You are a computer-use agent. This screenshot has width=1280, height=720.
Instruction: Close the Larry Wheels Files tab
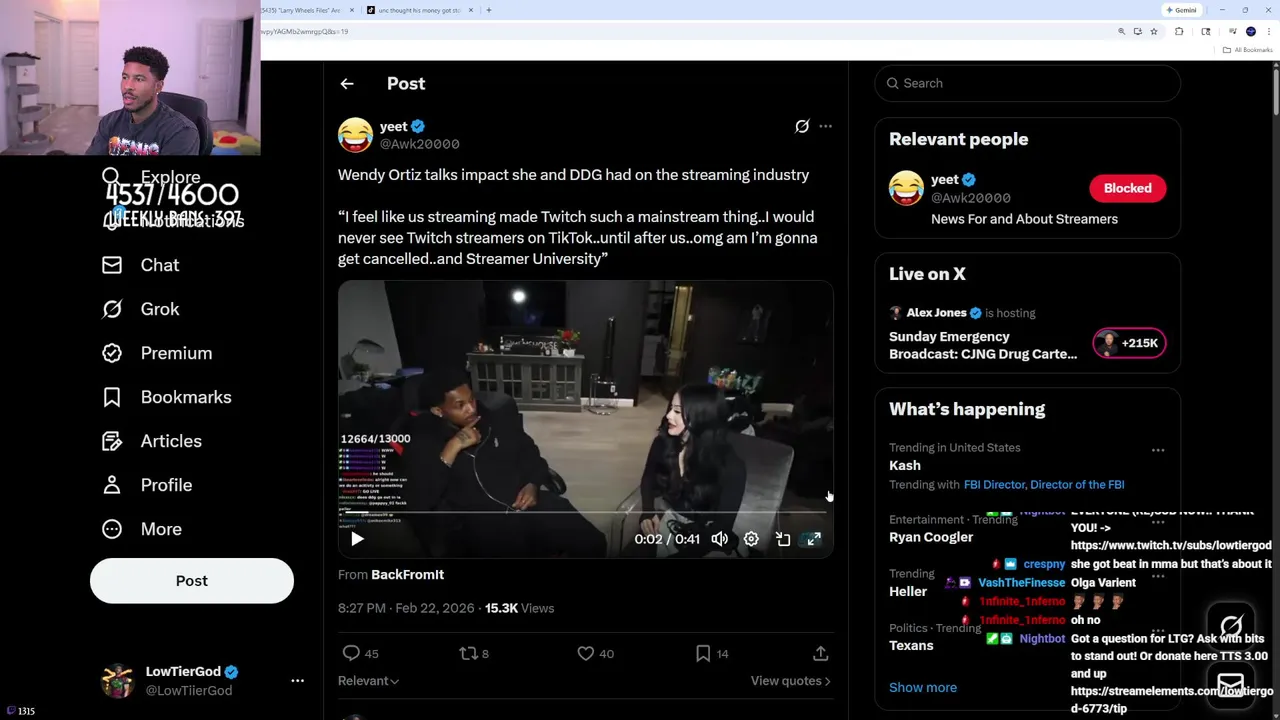click(x=350, y=10)
